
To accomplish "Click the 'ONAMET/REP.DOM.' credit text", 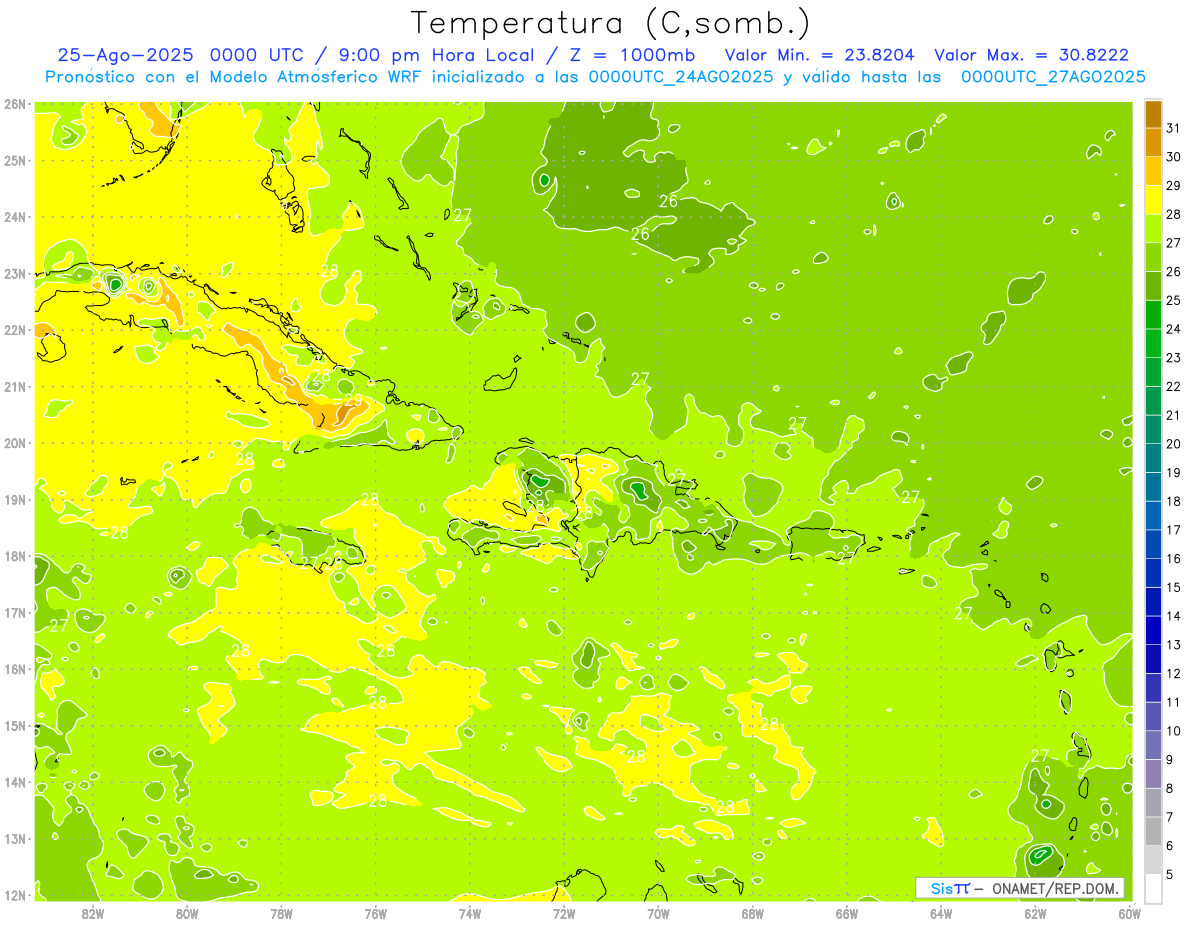I will 1054,888.
